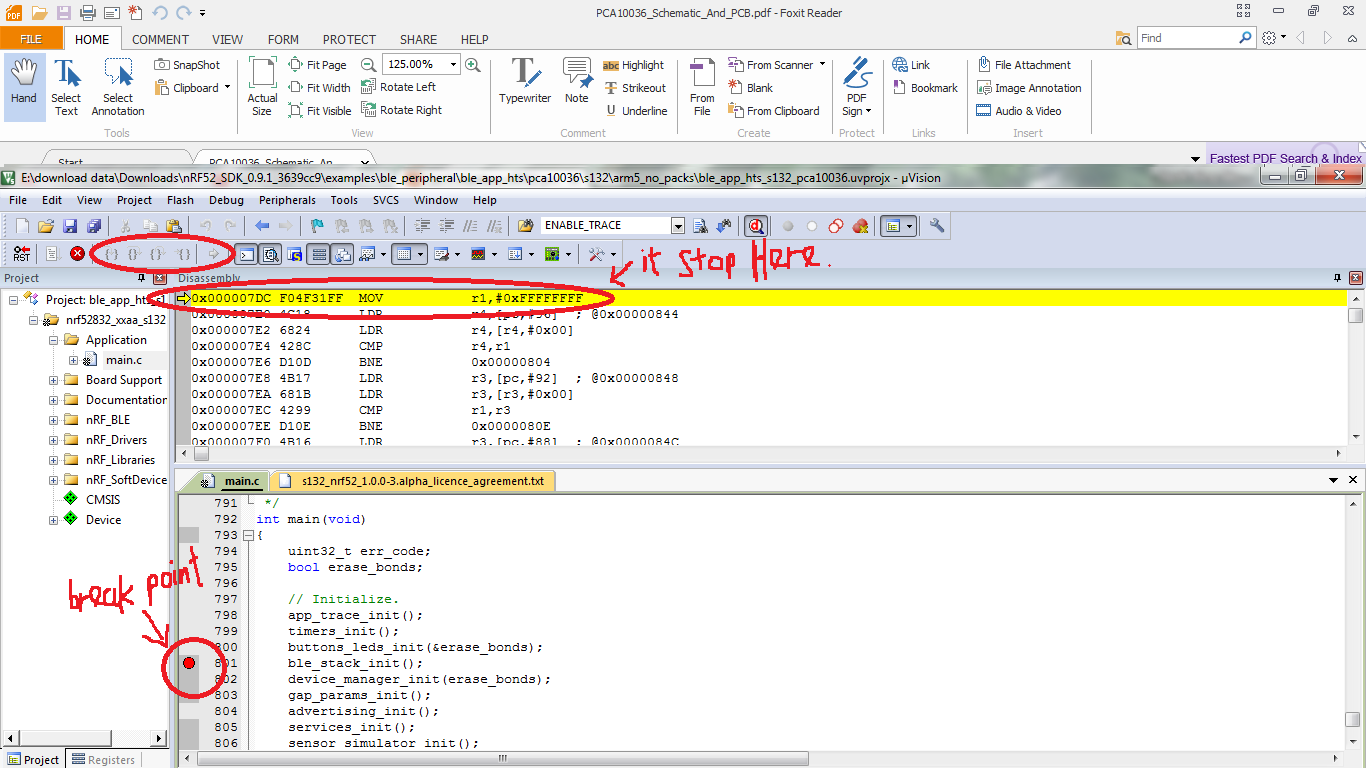Image resolution: width=1366 pixels, height=768 pixels.
Task: Expand the nRF_BLE folder
Action: coord(54,420)
